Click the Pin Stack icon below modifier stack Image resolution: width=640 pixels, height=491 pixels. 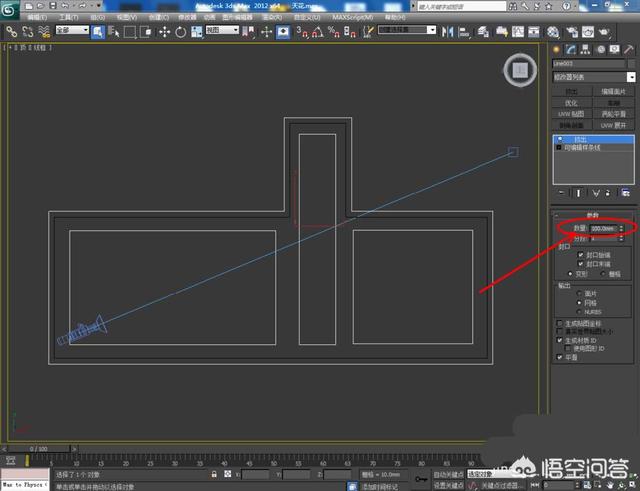(562, 193)
